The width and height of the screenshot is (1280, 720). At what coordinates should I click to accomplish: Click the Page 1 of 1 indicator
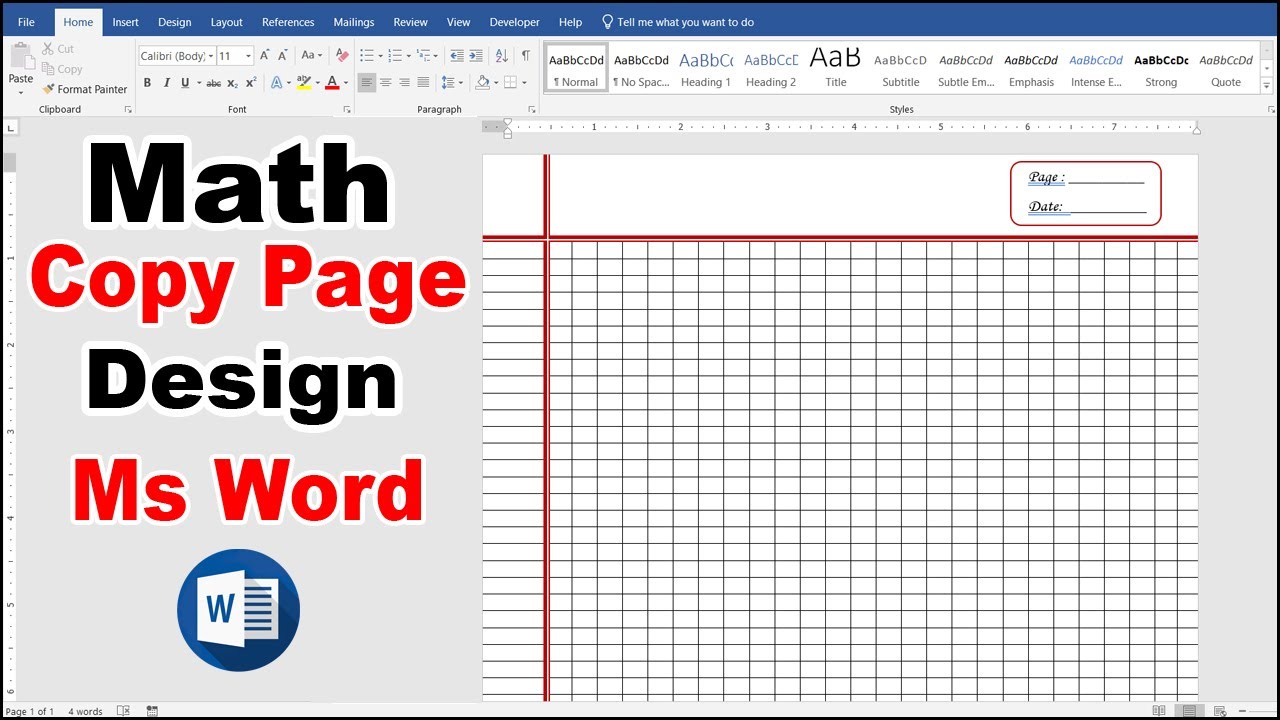[x=30, y=711]
